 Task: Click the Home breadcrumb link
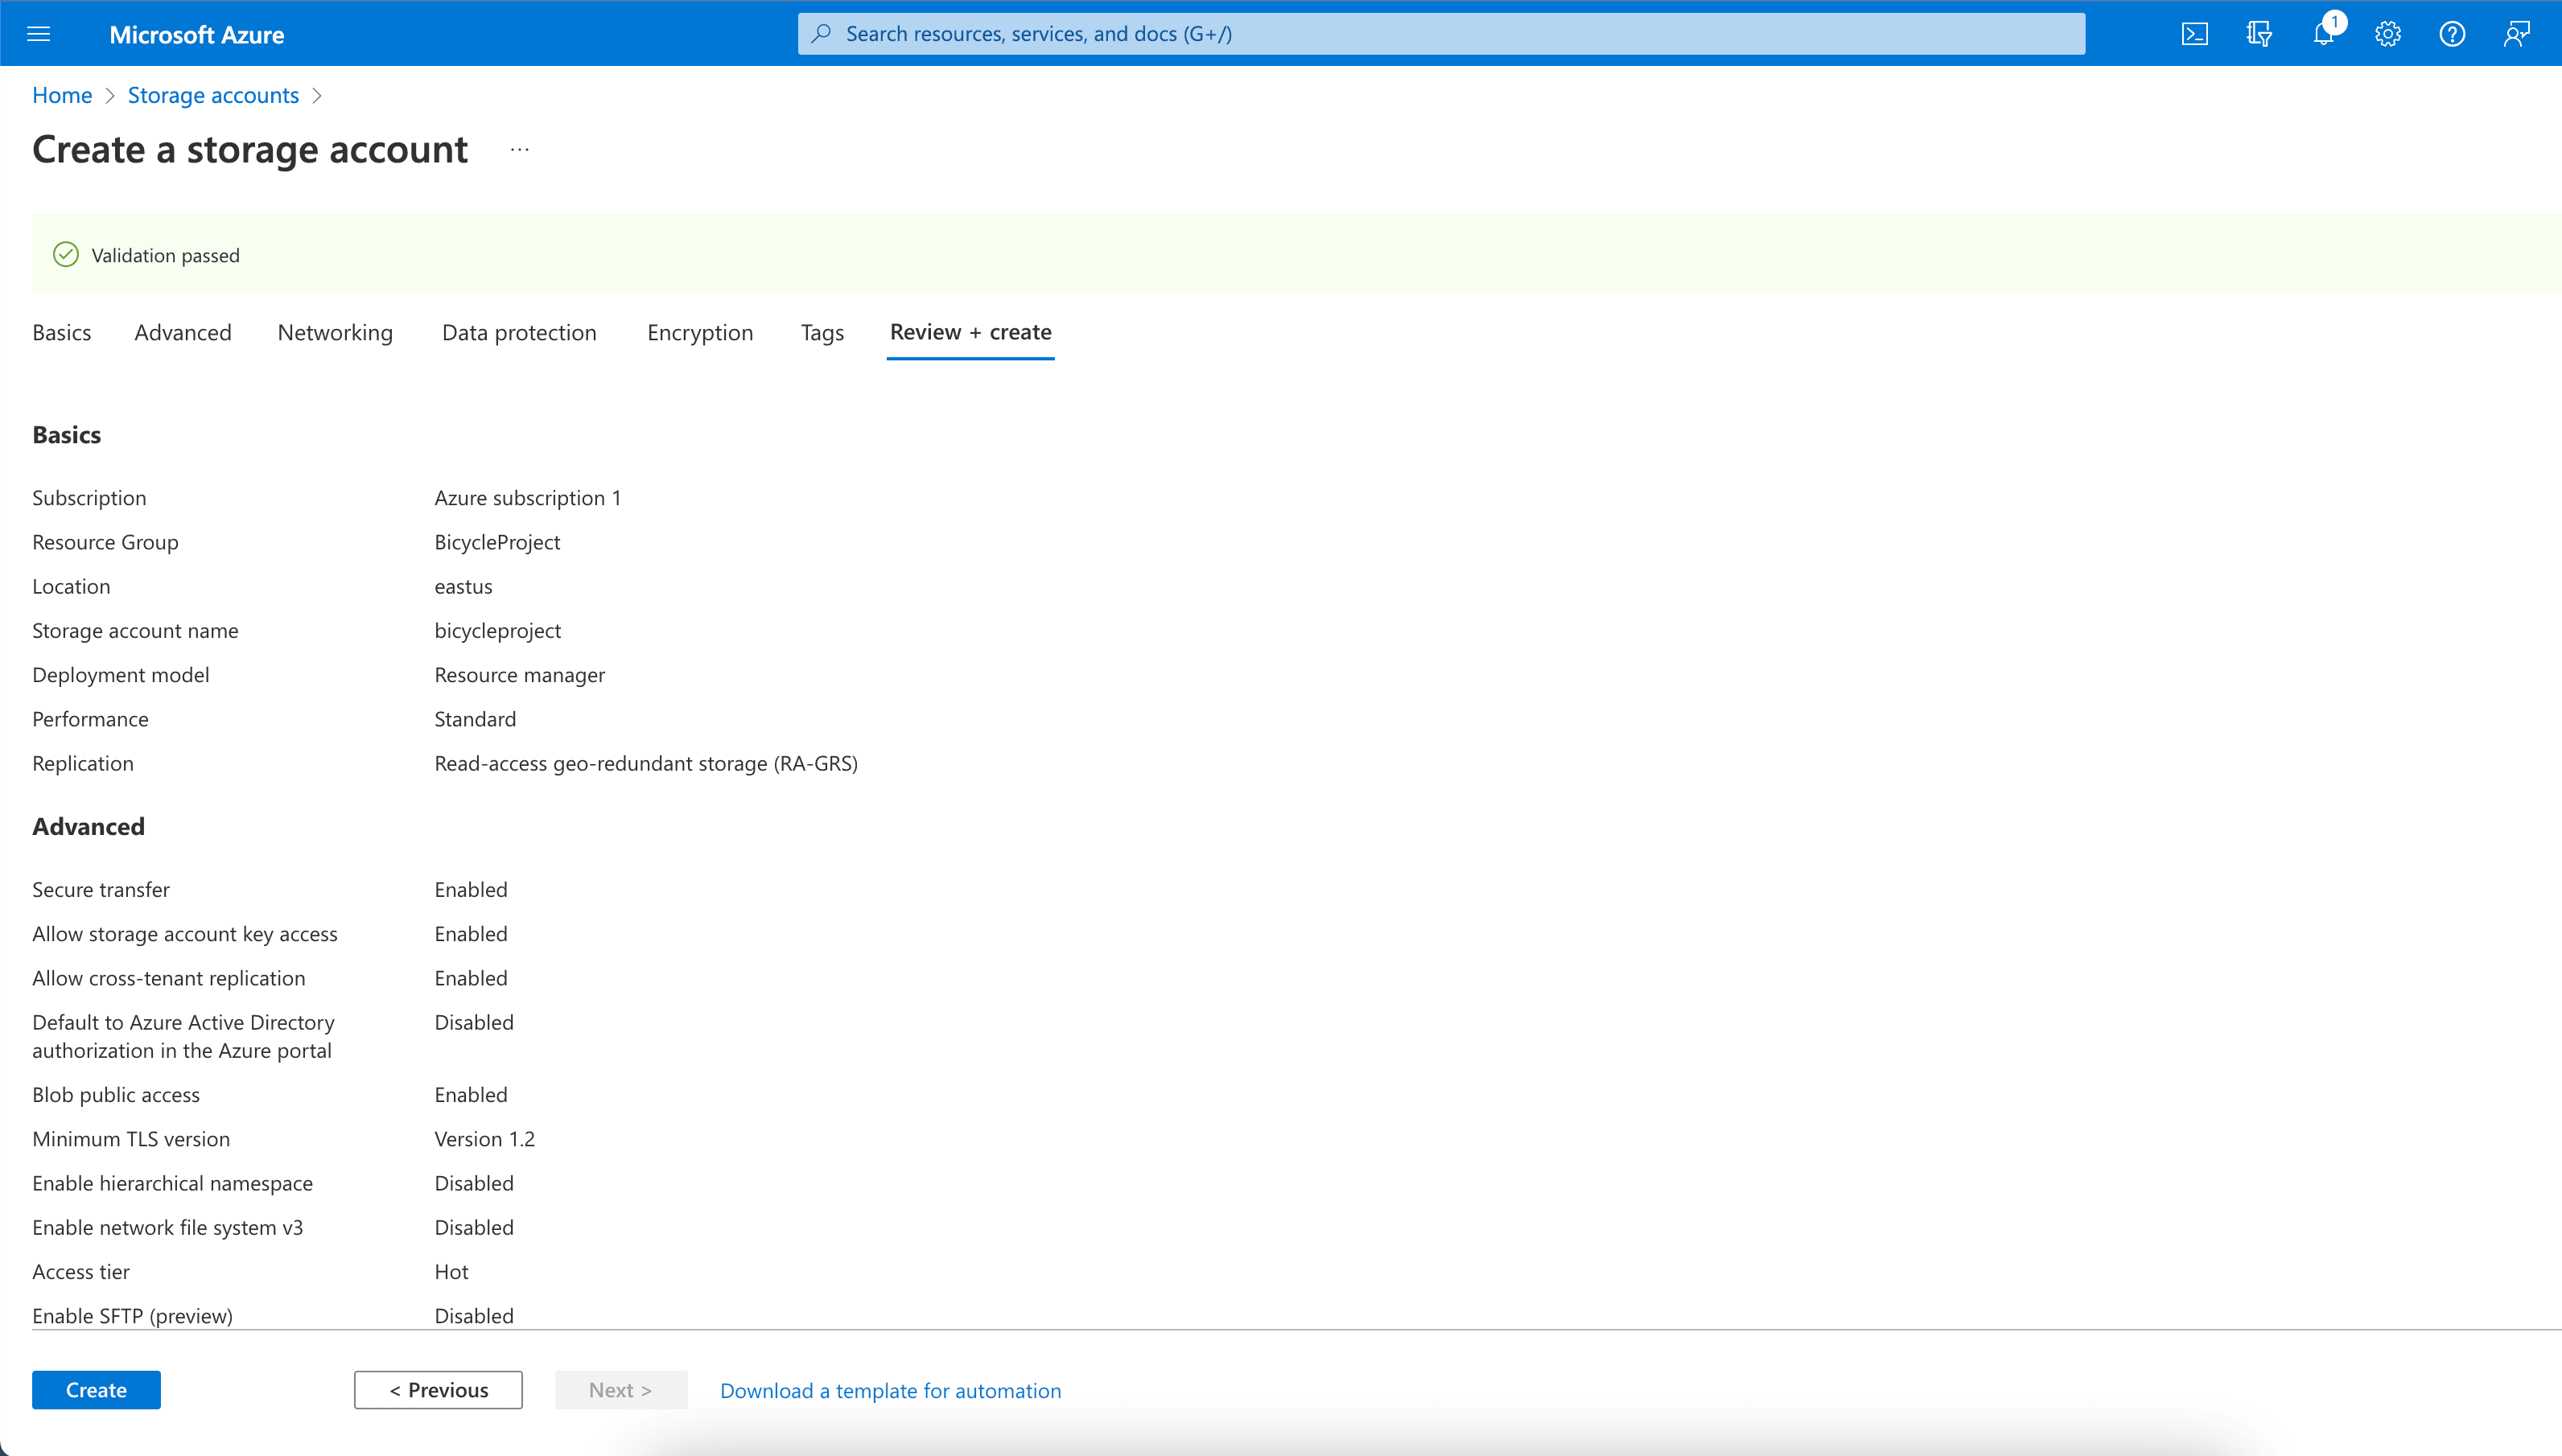tap(62, 96)
